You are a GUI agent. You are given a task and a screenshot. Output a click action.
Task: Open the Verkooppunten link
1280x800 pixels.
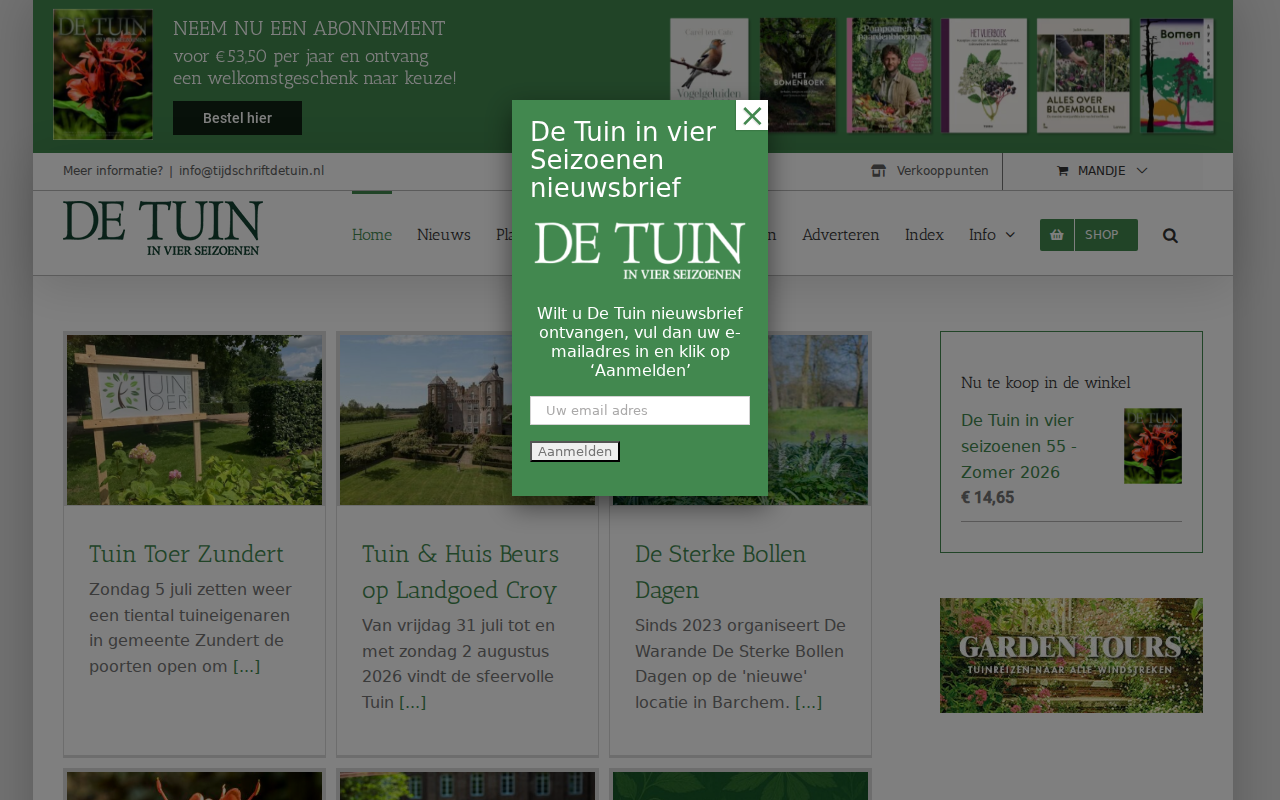point(942,171)
